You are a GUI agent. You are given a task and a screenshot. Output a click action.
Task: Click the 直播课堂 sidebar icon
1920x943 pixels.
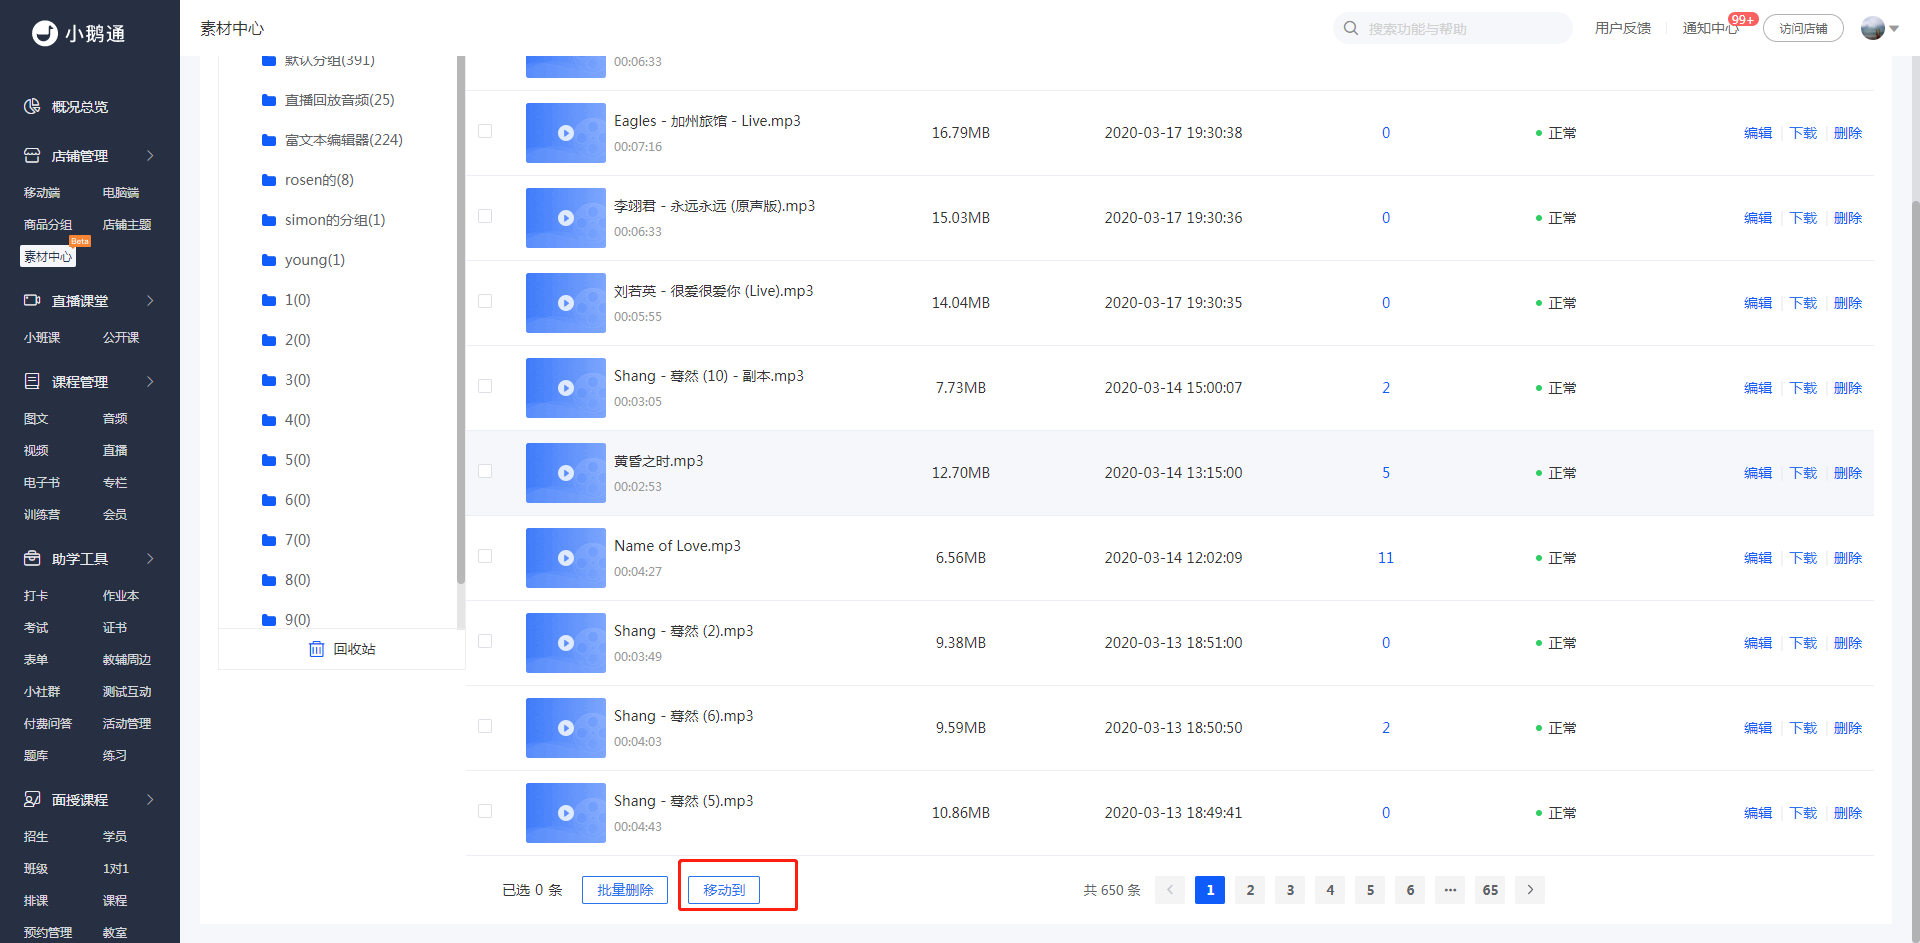click(32, 300)
